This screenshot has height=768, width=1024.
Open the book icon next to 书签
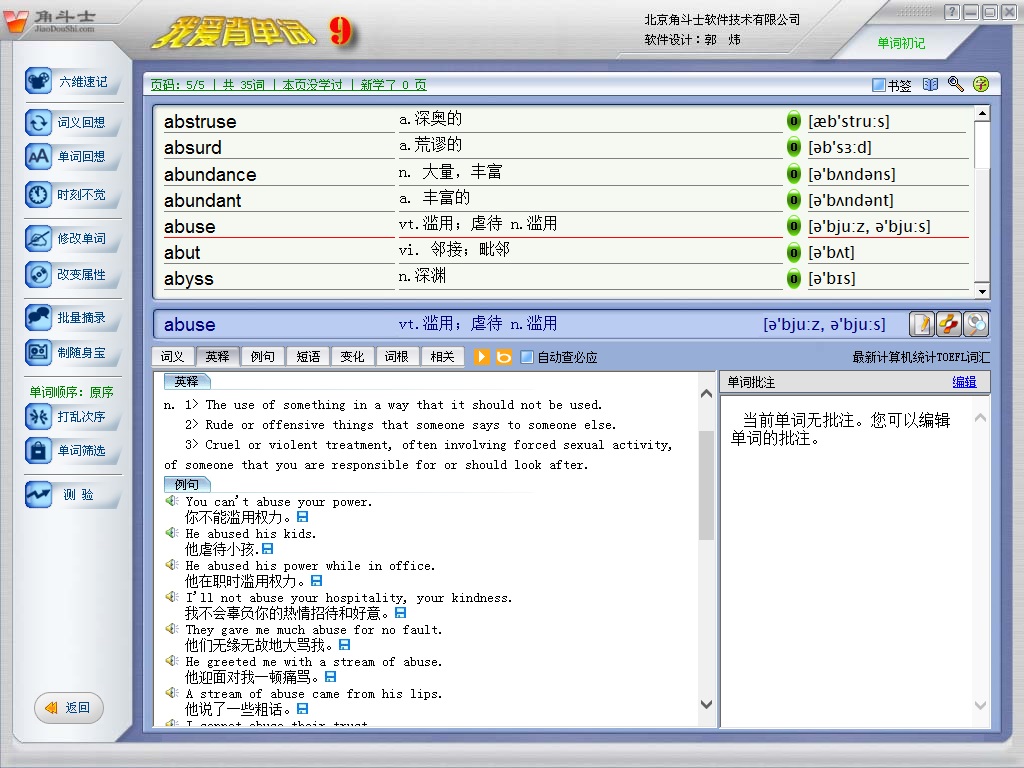coord(931,85)
